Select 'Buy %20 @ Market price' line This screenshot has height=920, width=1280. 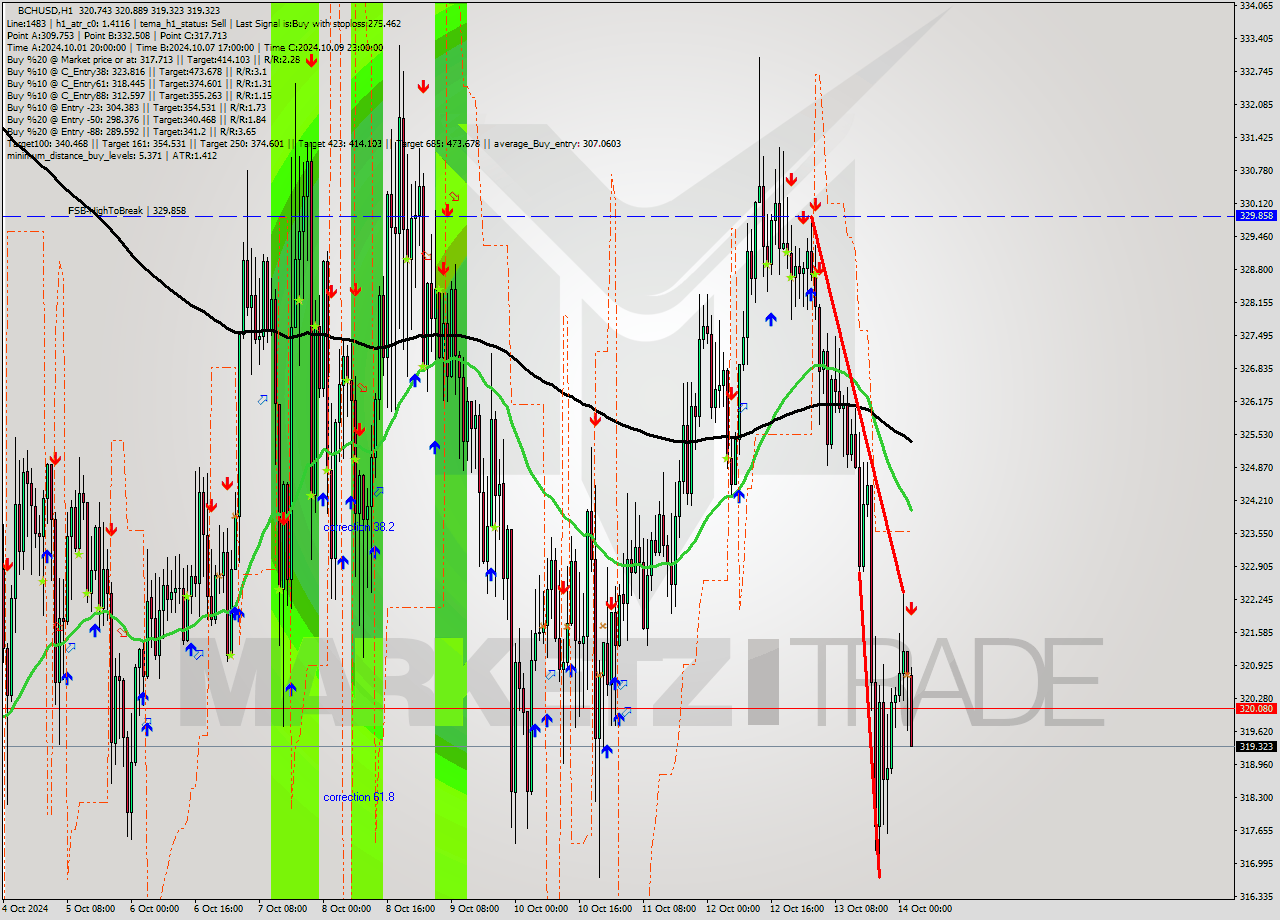[x=153, y=59]
